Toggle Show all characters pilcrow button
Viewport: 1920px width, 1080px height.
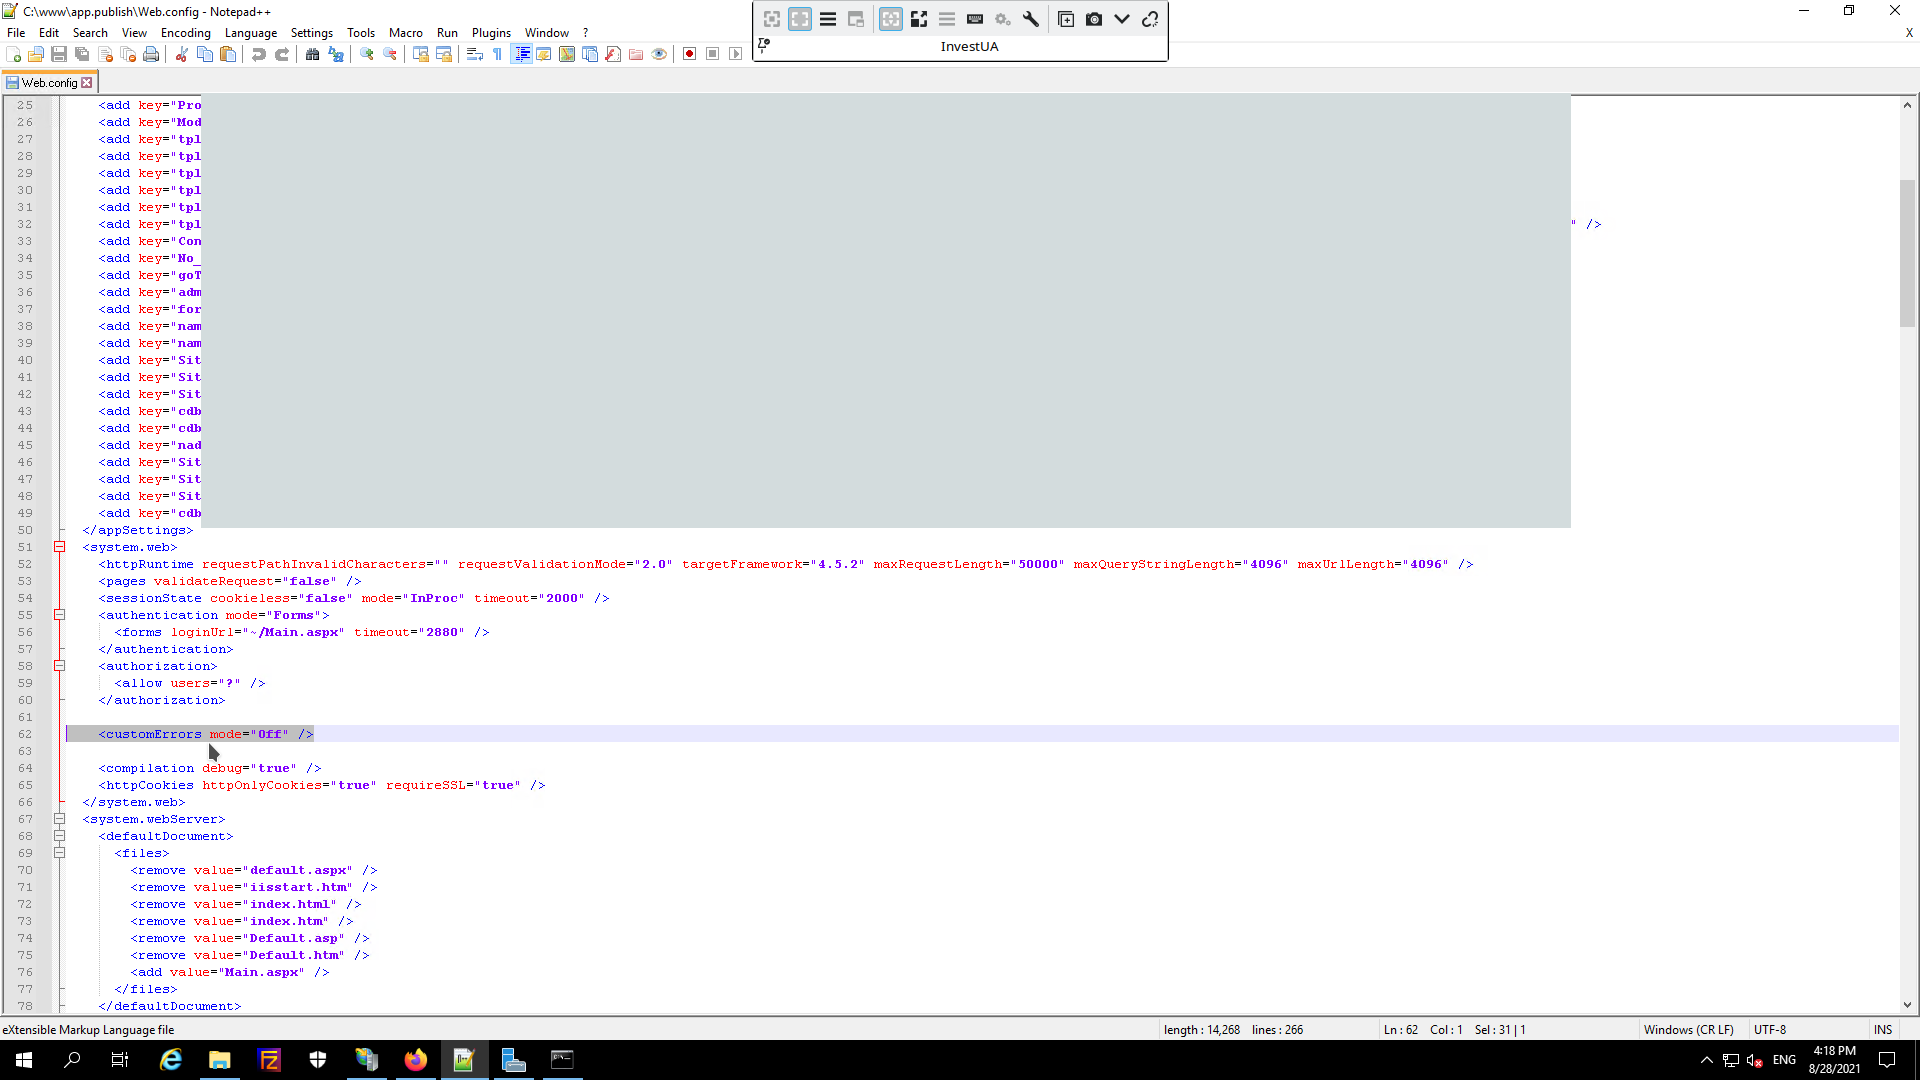click(x=498, y=54)
